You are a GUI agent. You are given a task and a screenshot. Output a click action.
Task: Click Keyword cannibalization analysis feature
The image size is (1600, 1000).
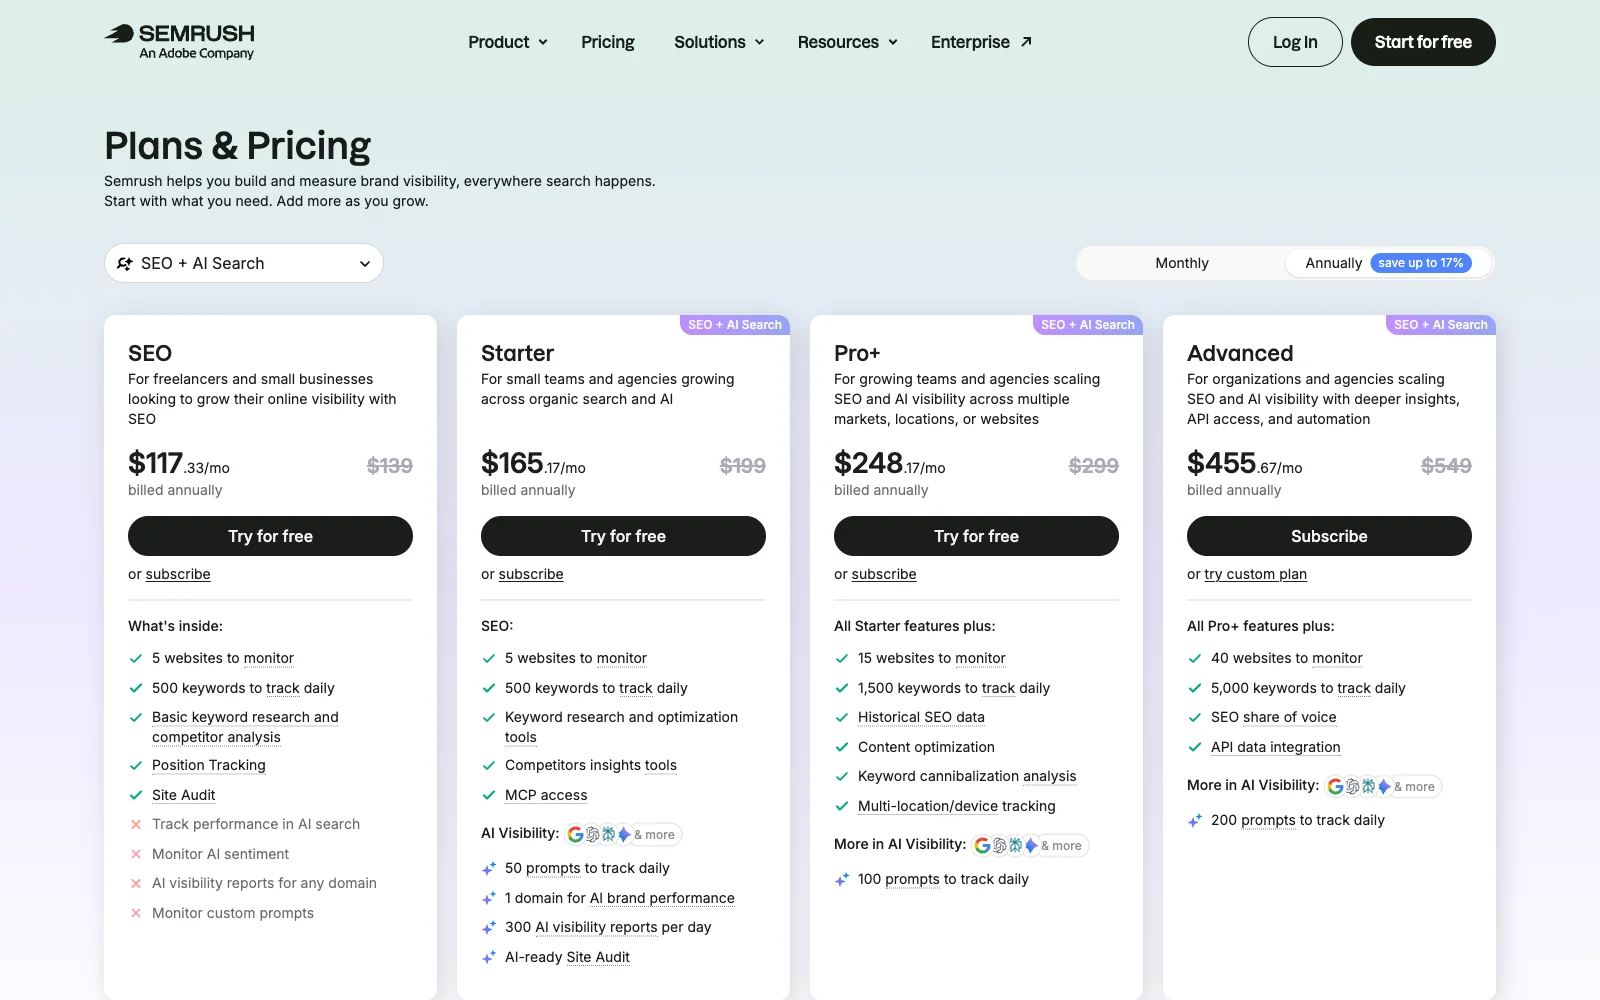967,776
